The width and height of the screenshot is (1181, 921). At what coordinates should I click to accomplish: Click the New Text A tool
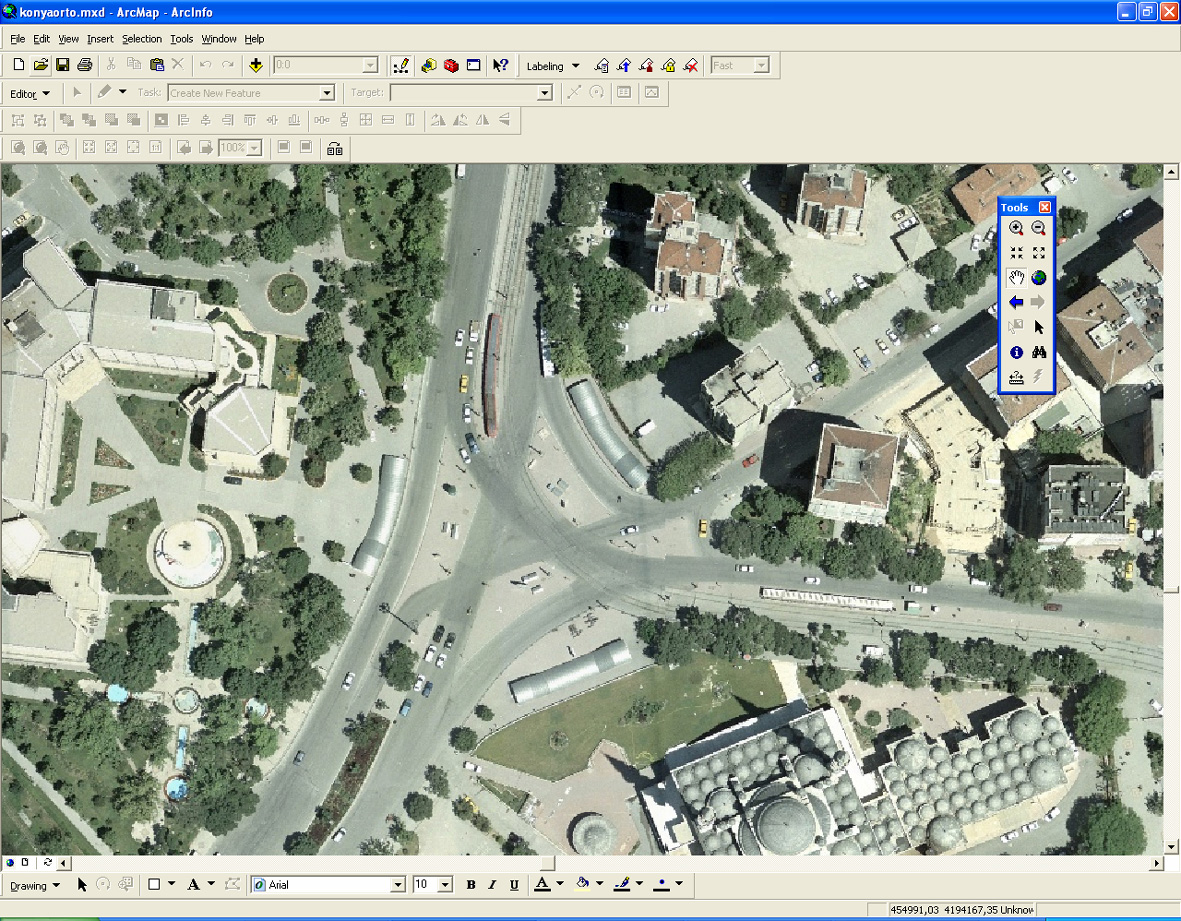(194, 885)
